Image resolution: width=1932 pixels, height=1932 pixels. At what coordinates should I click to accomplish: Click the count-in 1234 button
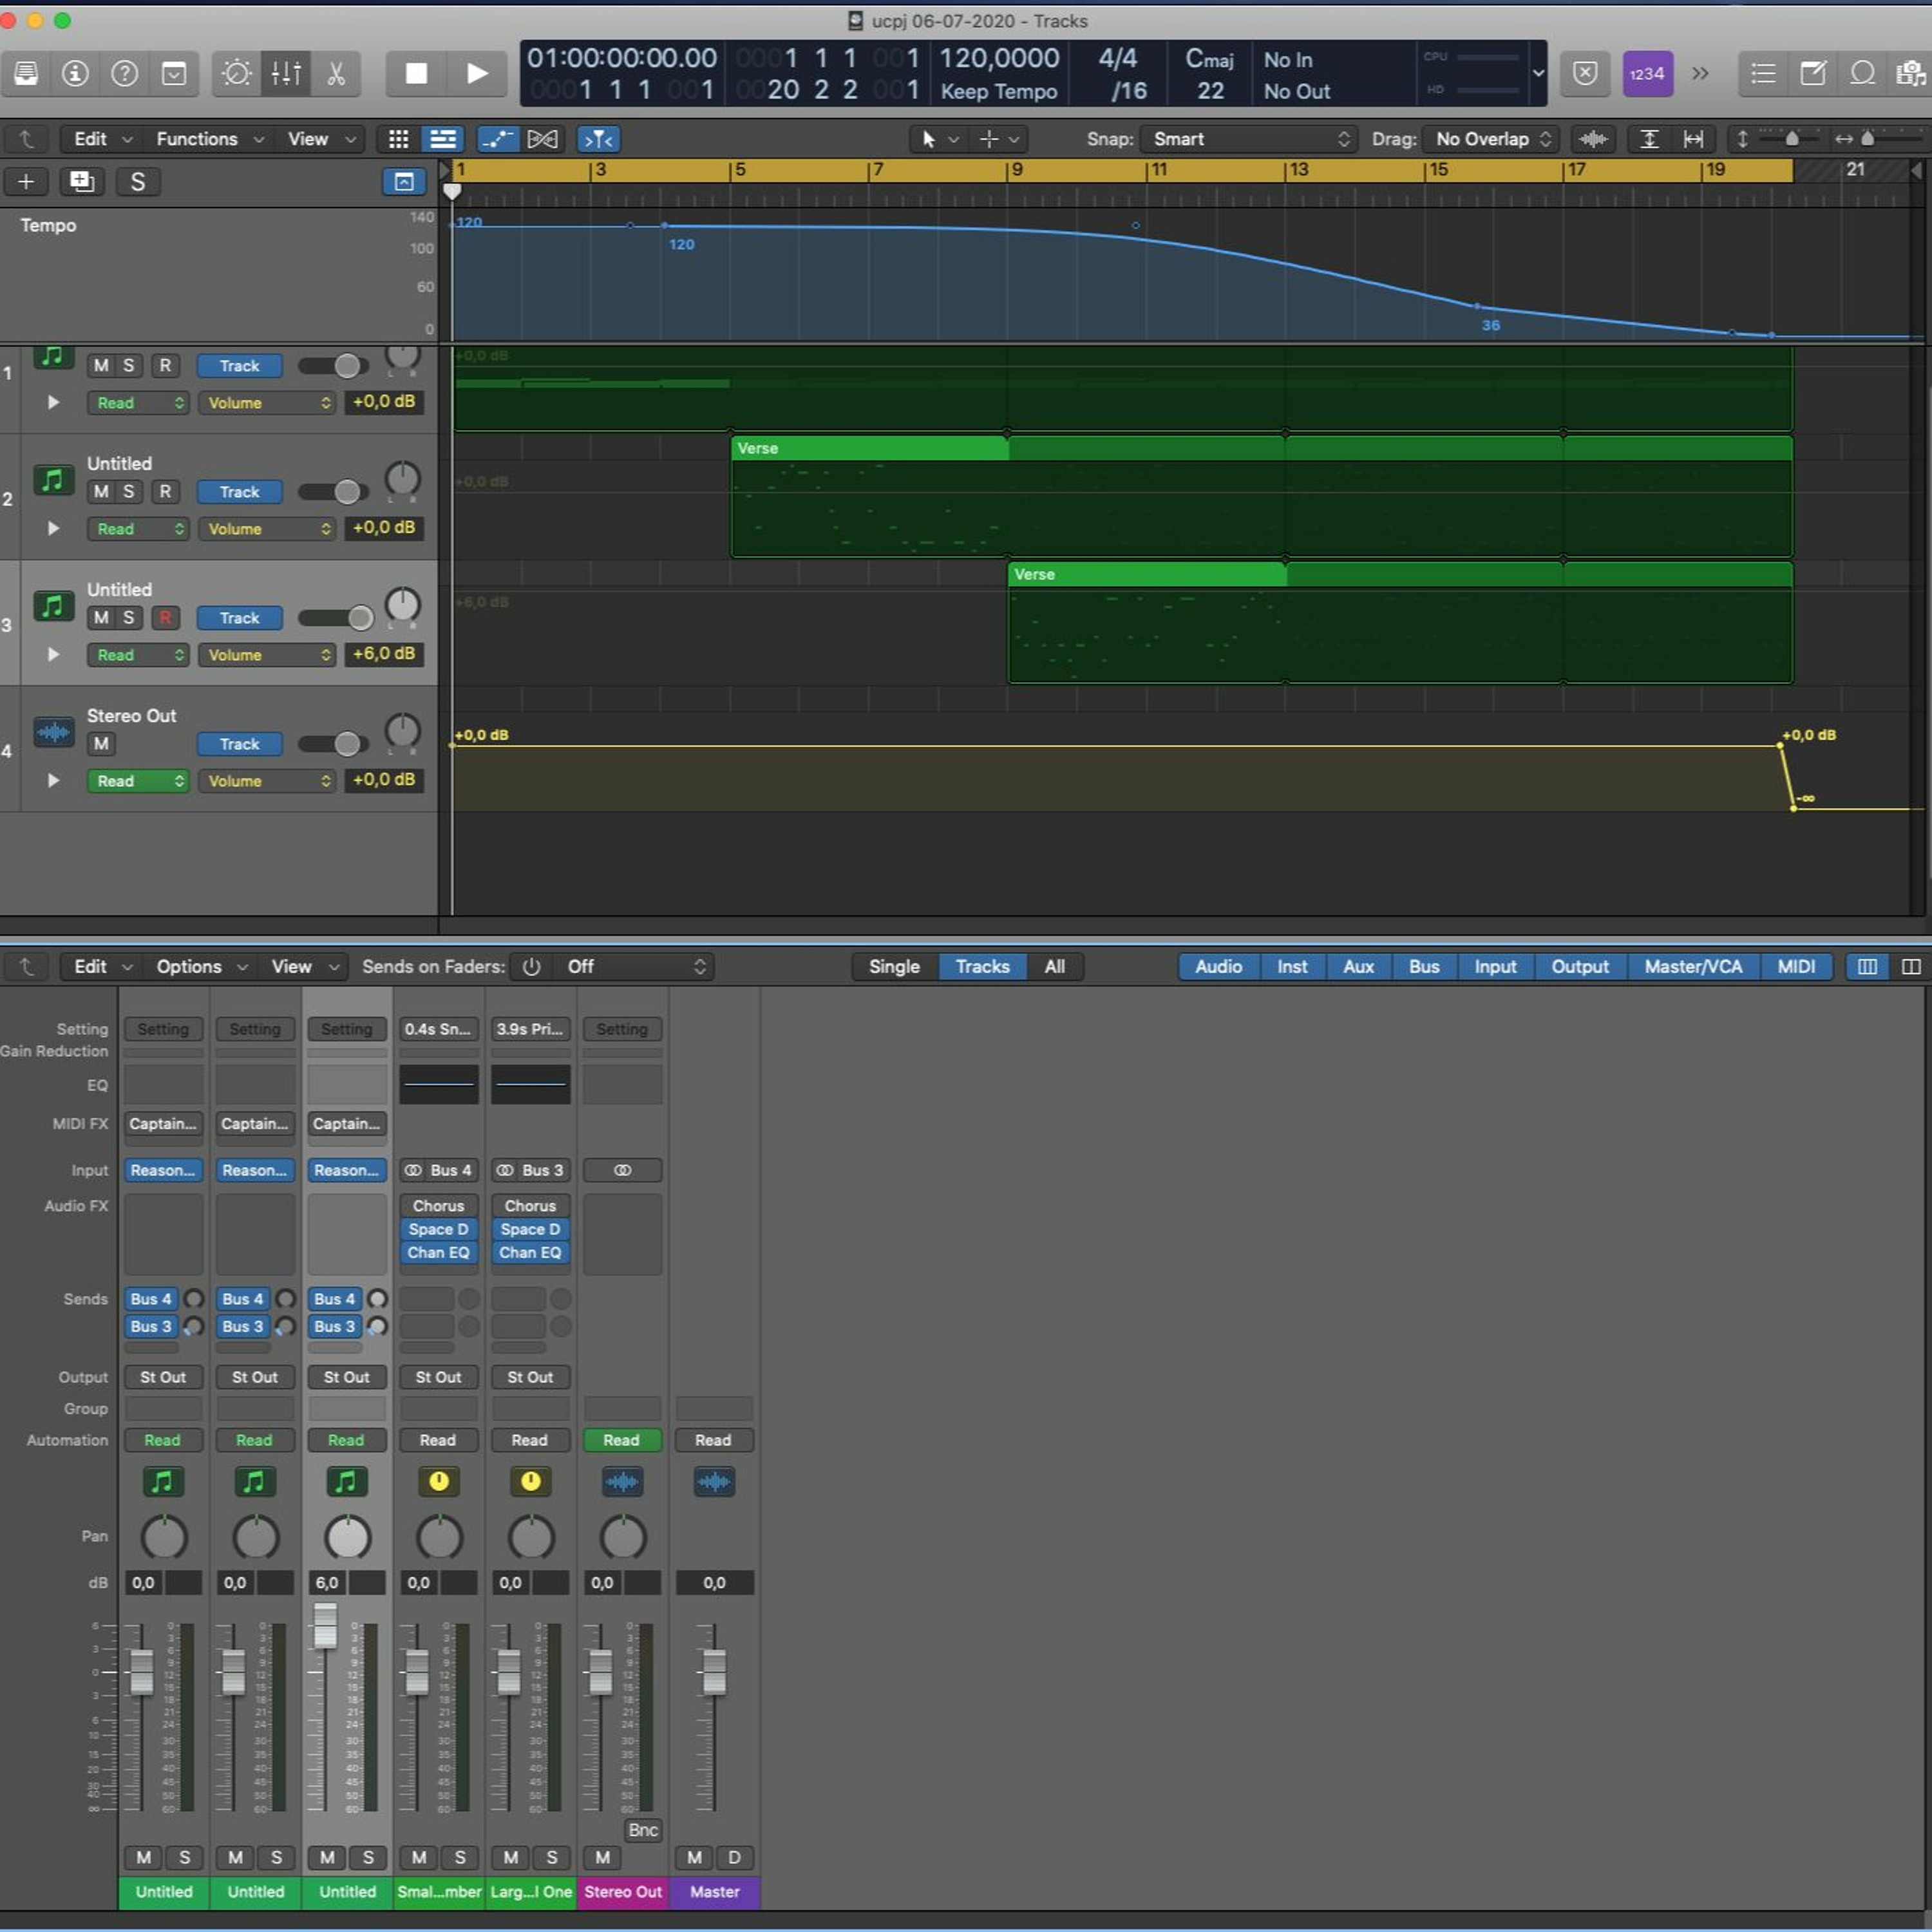[x=1647, y=74]
